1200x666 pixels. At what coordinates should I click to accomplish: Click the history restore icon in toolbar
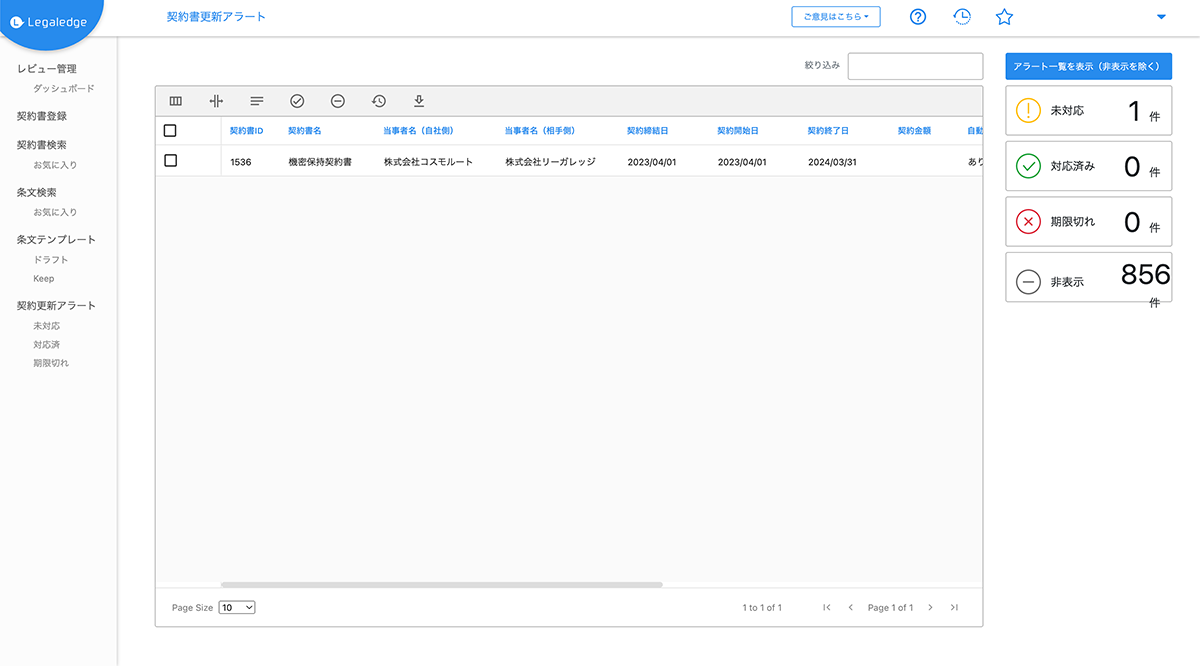(379, 101)
